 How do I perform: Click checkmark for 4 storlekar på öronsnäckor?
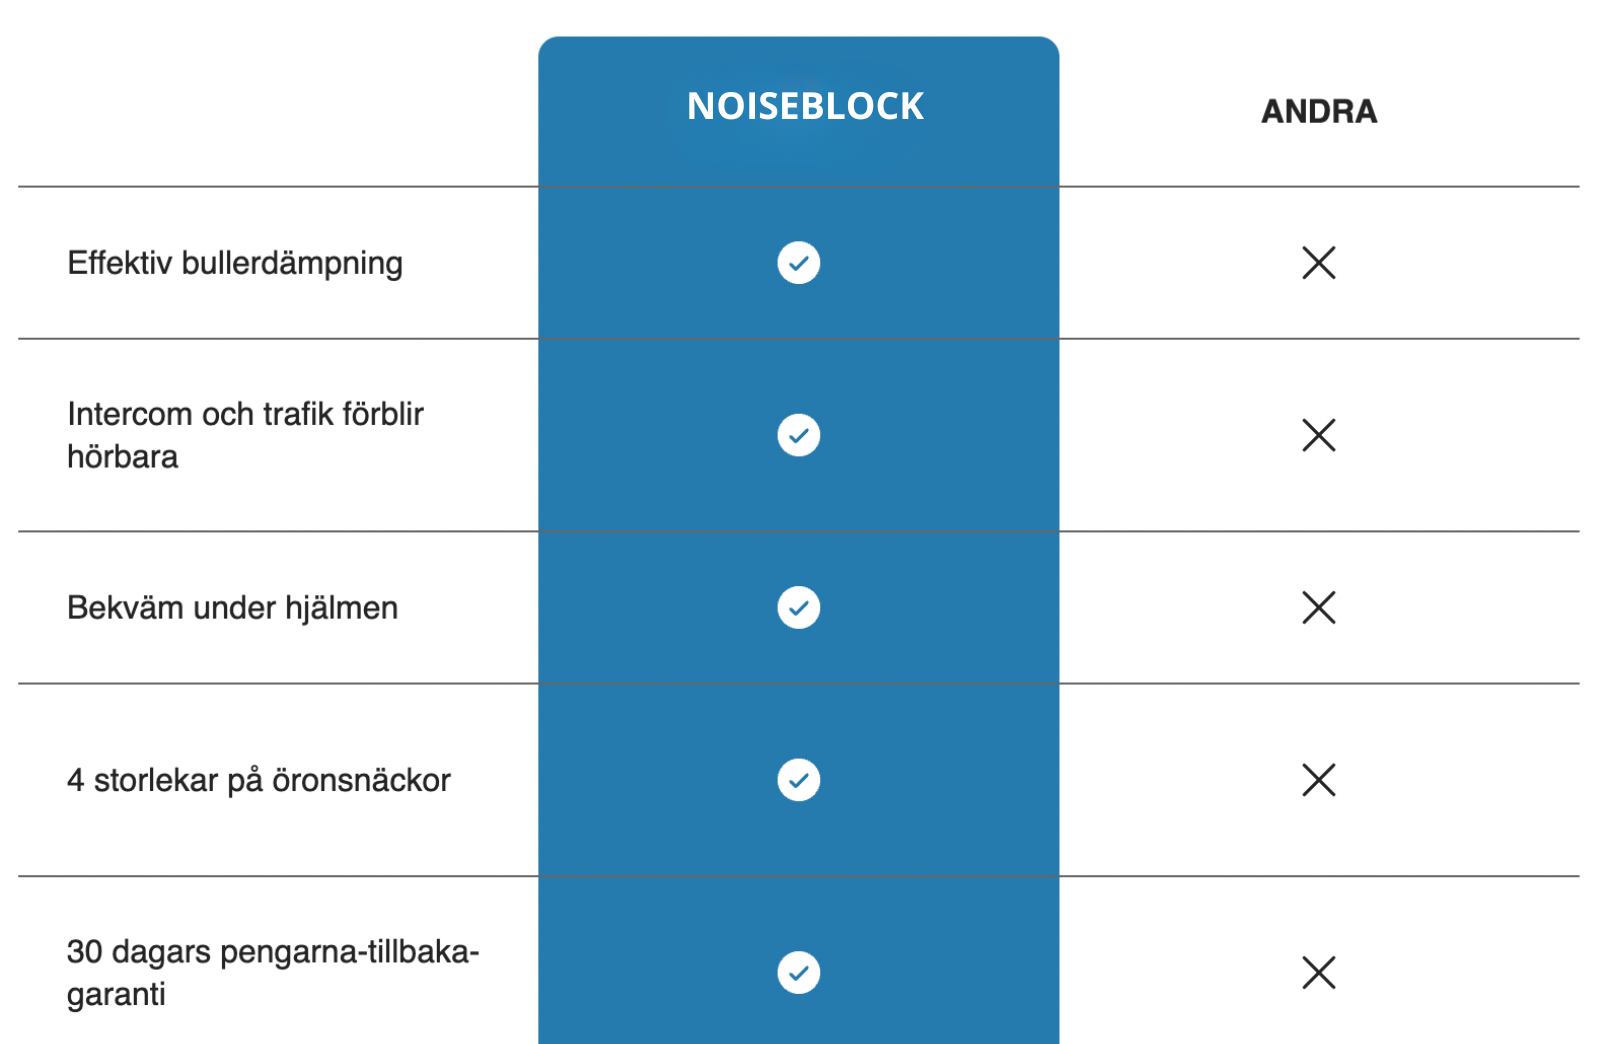point(798,780)
